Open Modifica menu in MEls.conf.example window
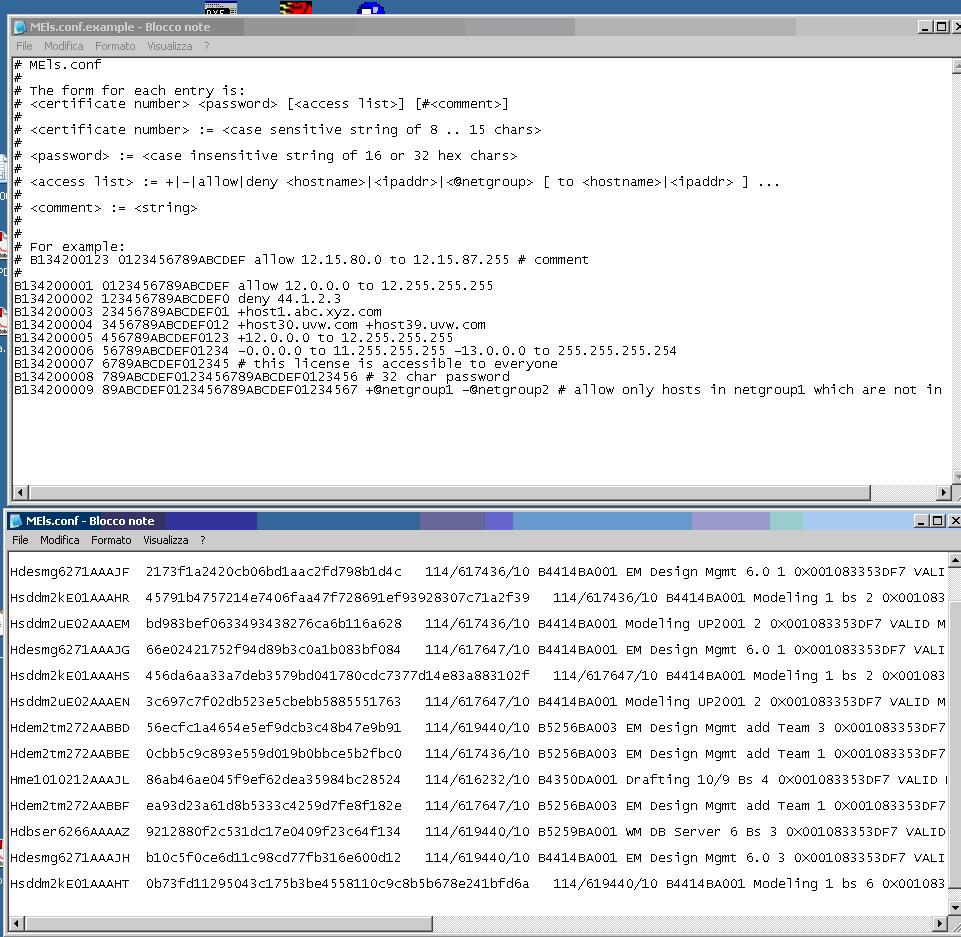The width and height of the screenshot is (961, 937). [63, 46]
